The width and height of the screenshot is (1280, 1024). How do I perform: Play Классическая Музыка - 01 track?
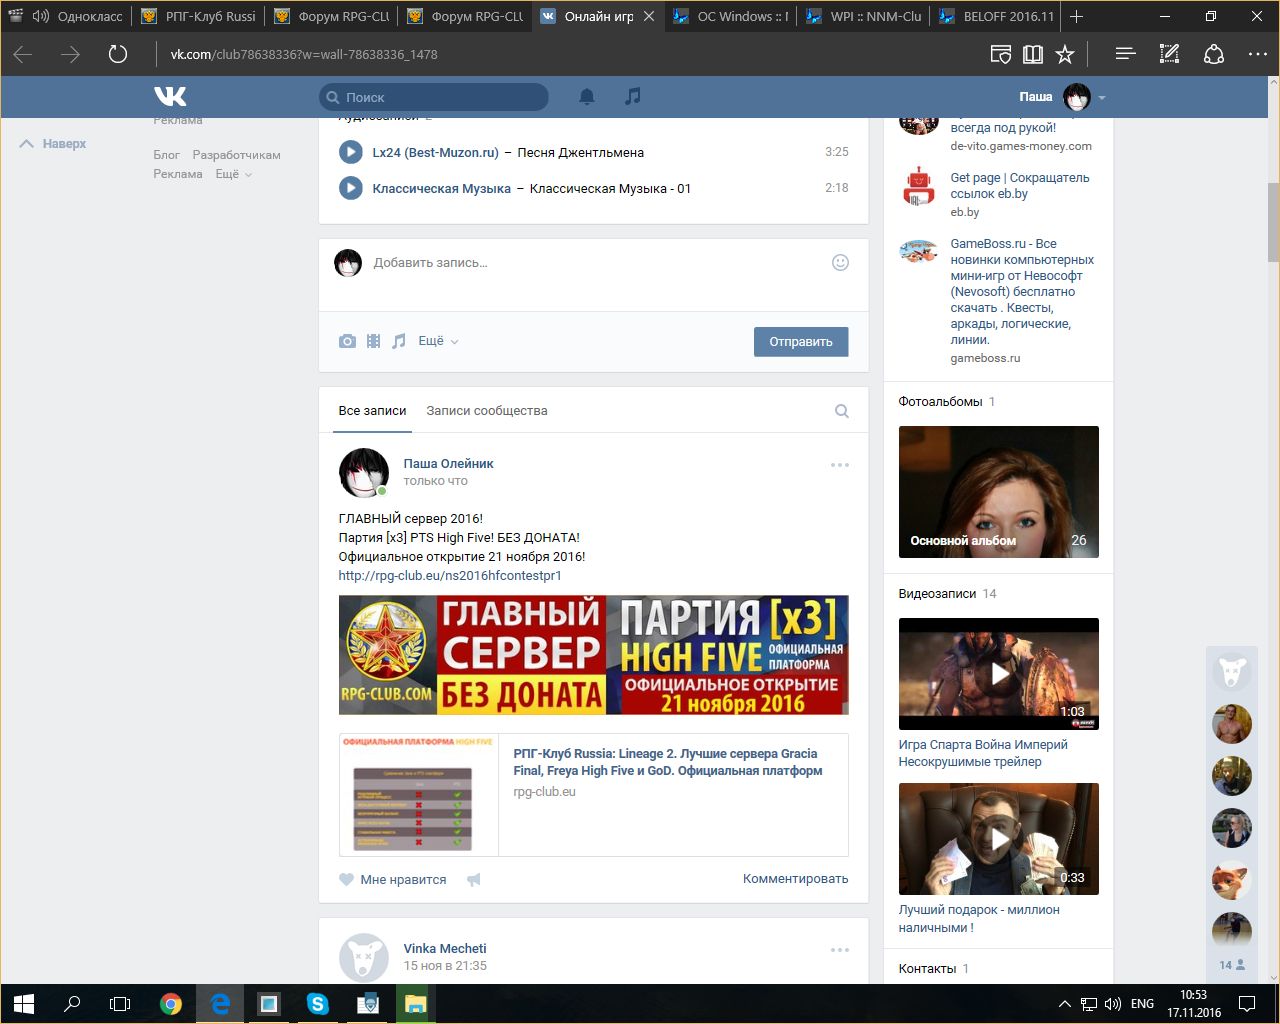pyautogui.click(x=350, y=188)
